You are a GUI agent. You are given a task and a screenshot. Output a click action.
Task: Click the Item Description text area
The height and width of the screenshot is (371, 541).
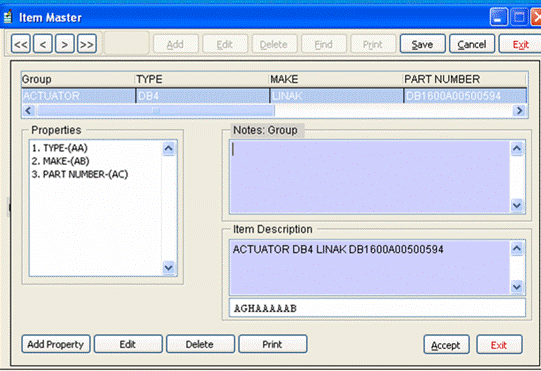370,267
